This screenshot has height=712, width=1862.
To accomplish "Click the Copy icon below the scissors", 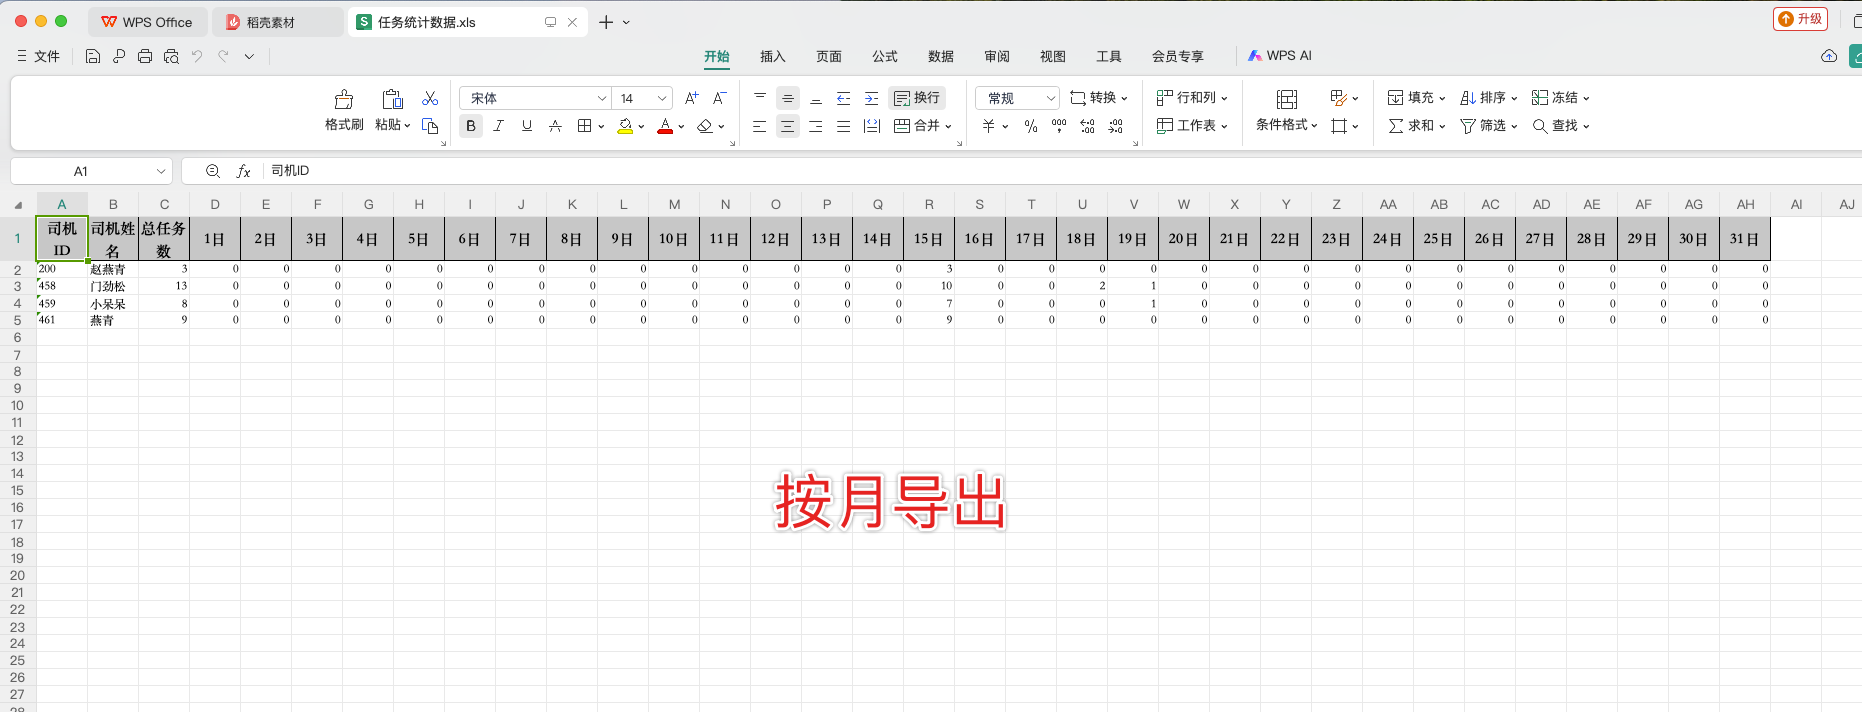I will pos(430,126).
